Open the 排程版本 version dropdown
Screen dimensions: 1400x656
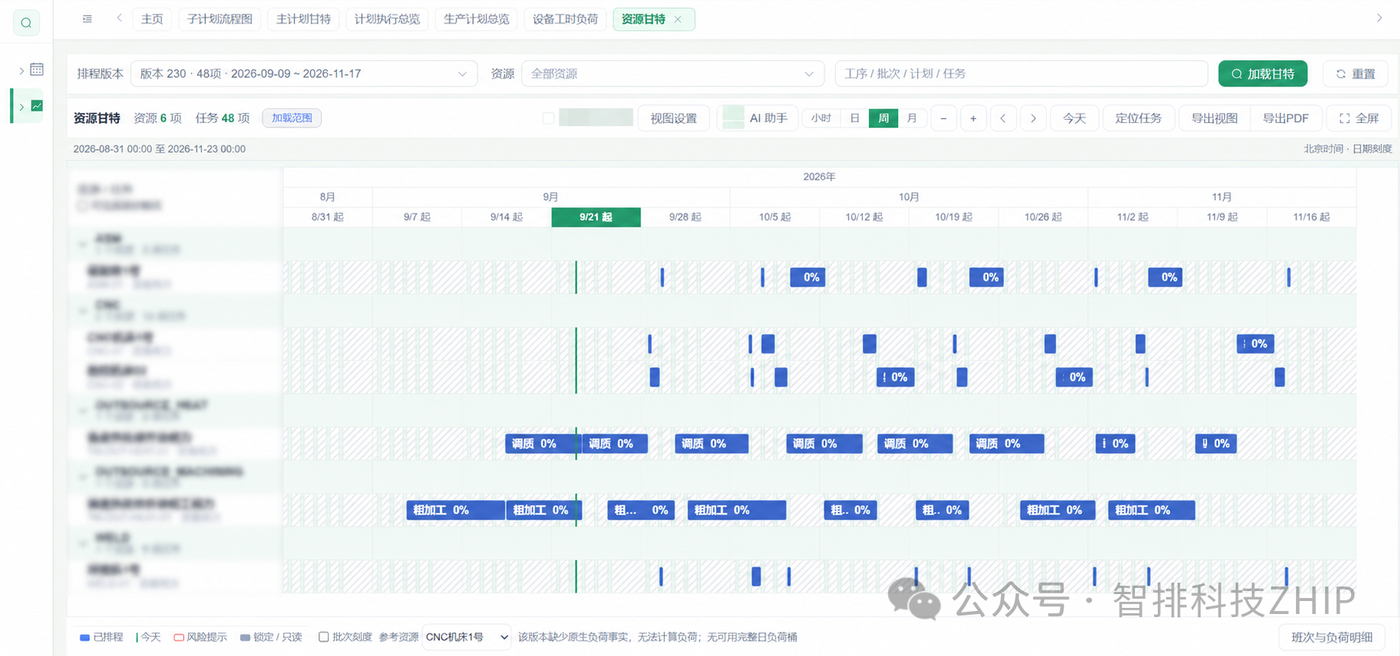point(304,74)
